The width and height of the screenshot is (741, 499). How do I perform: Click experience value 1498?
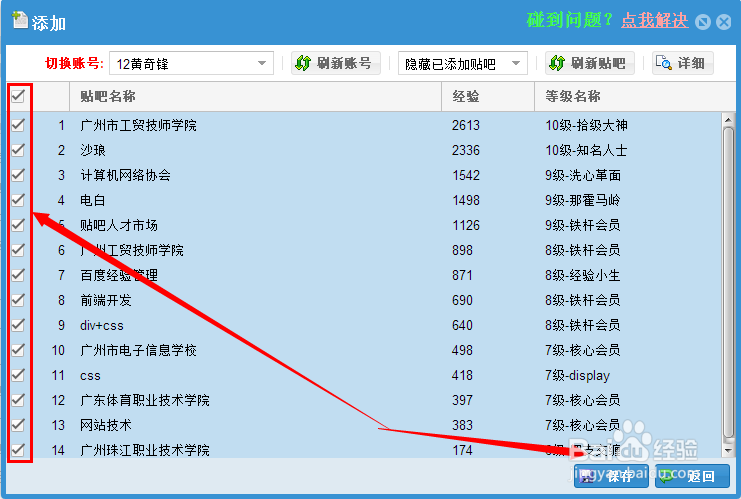click(x=466, y=200)
